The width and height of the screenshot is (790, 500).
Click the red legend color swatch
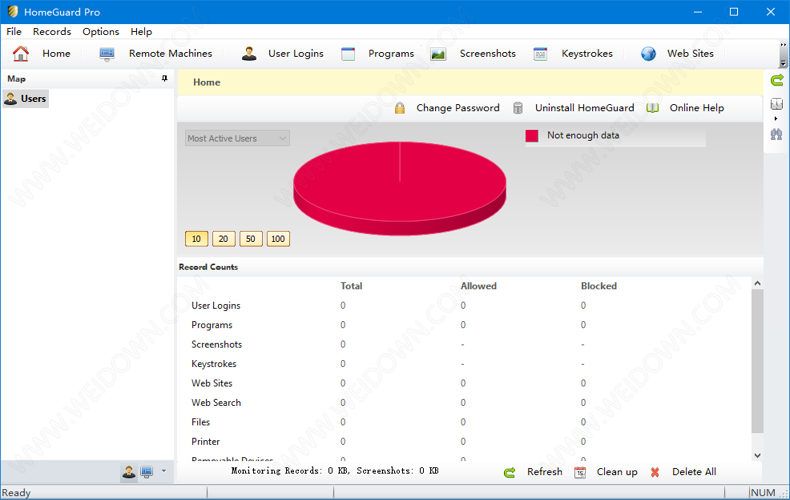[x=532, y=136]
